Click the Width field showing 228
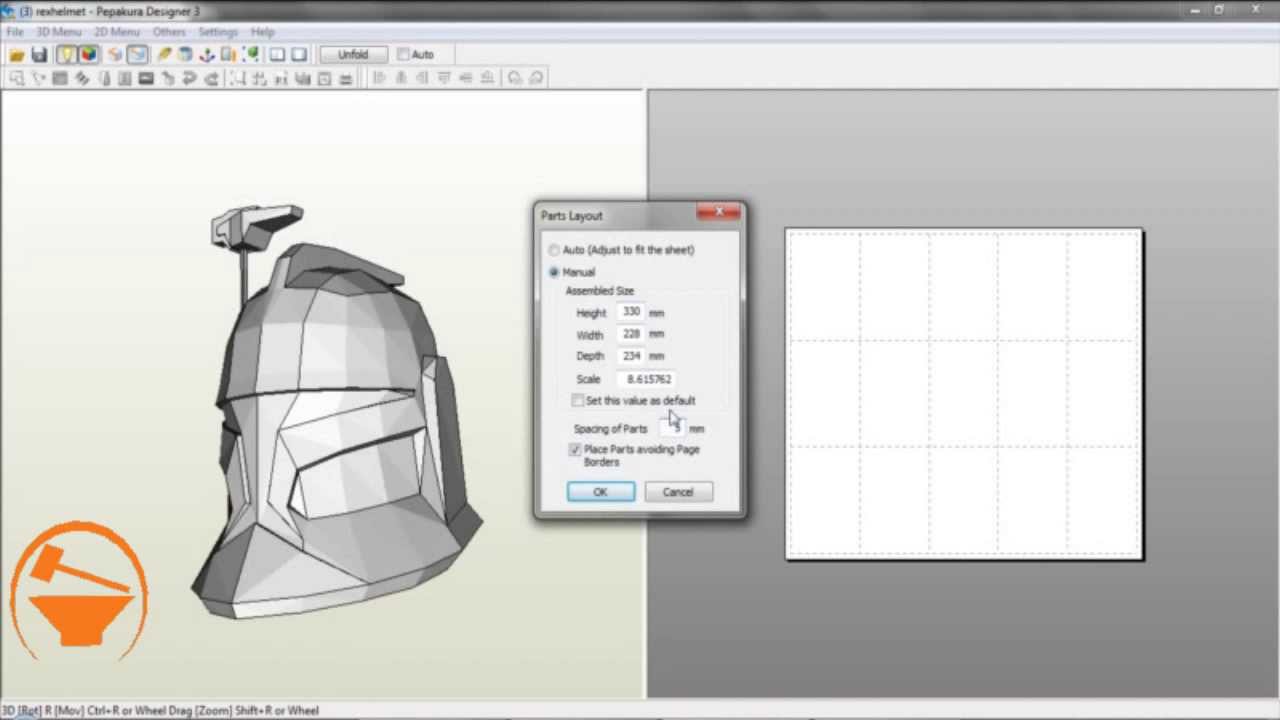This screenshot has width=1280, height=720. click(630, 334)
